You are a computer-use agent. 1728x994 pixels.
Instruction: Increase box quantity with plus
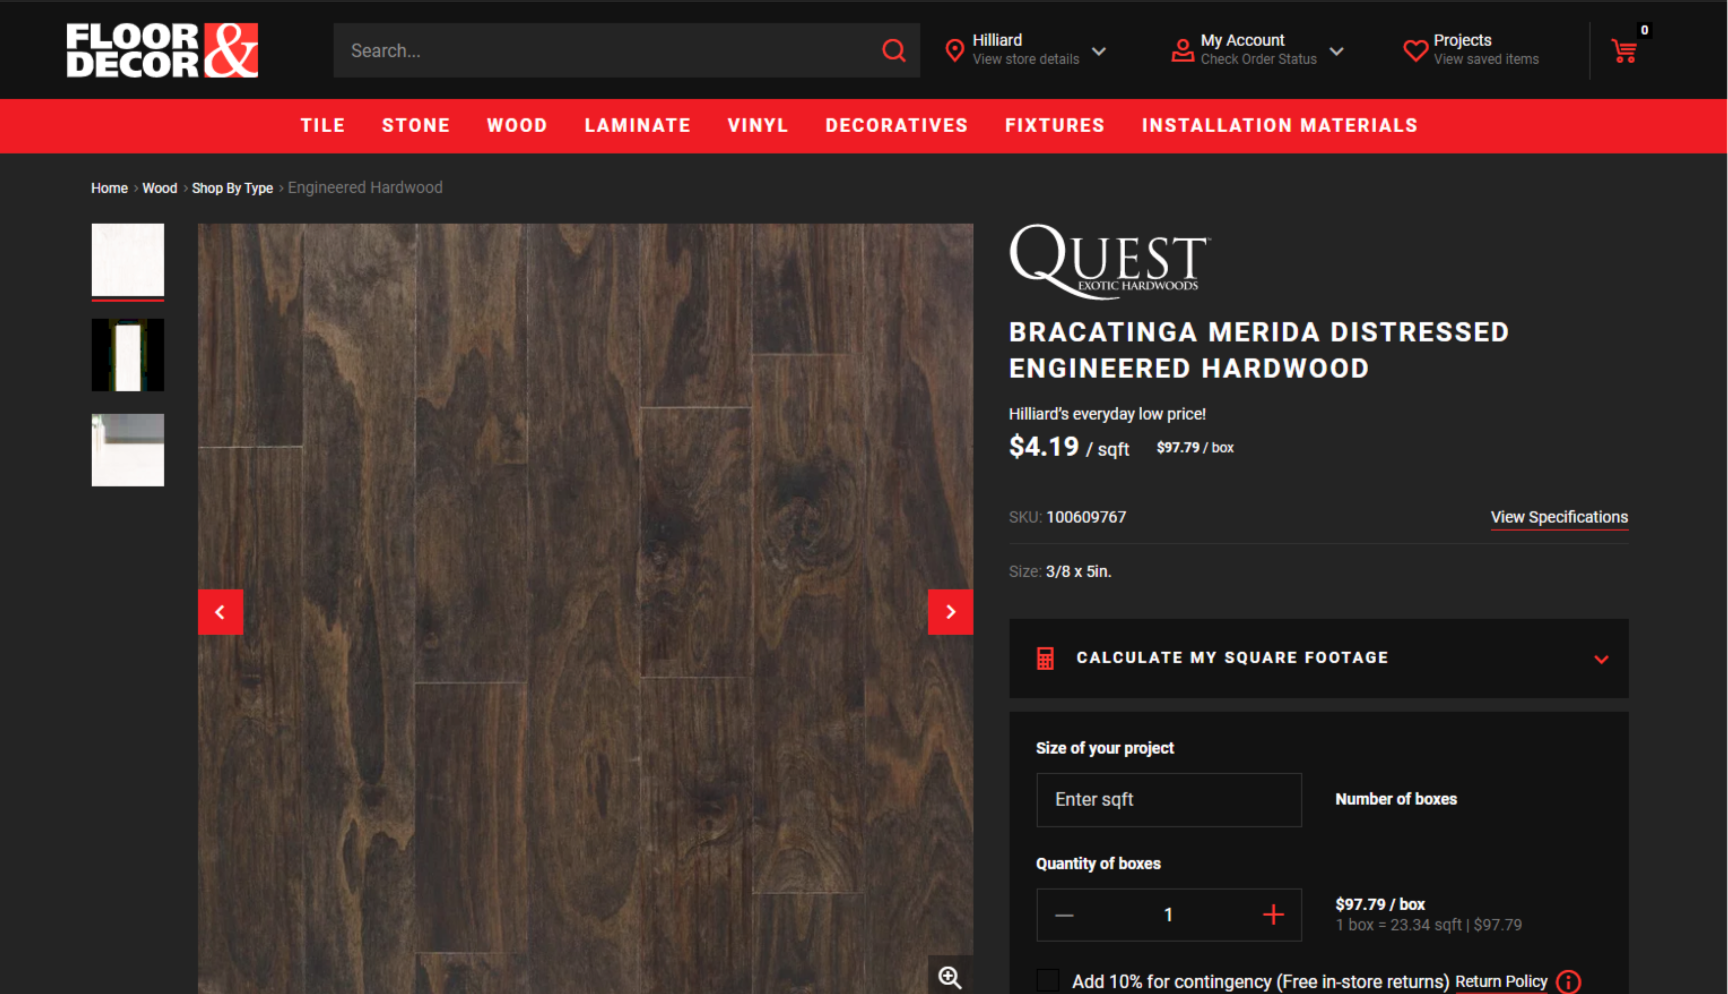click(1273, 915)
